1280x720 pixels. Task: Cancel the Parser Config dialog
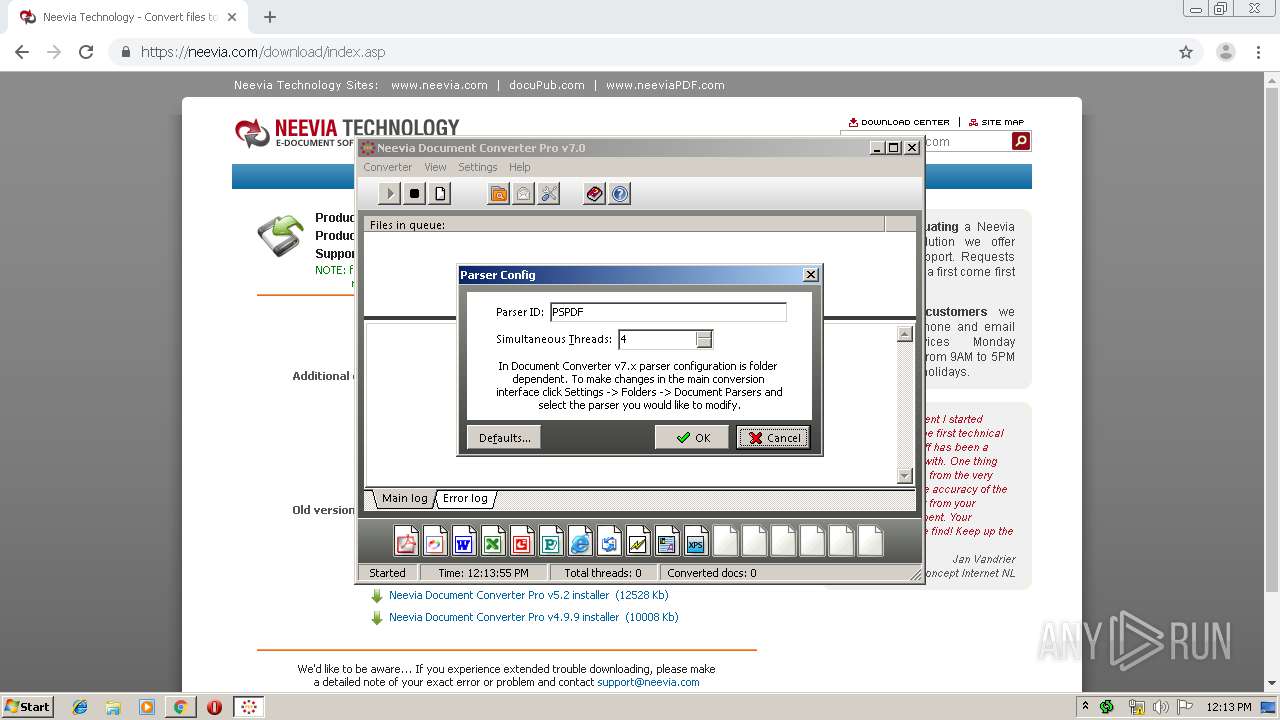point(774,438)
